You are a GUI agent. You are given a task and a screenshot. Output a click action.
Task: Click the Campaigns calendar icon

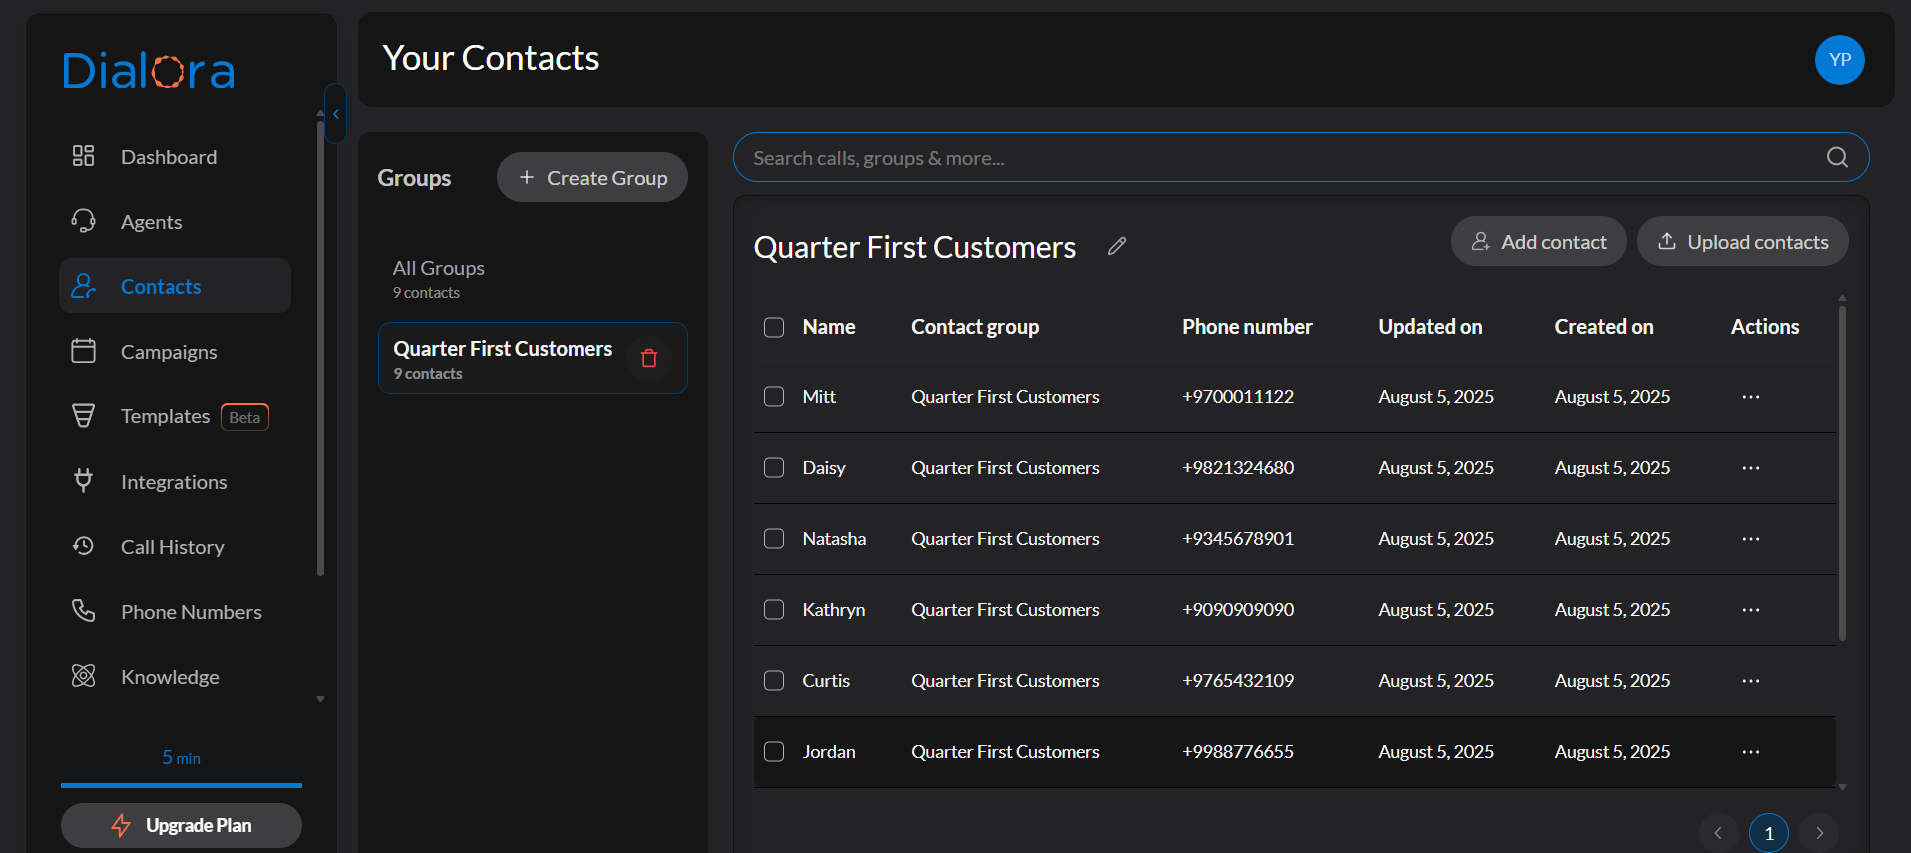coord(84,351)
